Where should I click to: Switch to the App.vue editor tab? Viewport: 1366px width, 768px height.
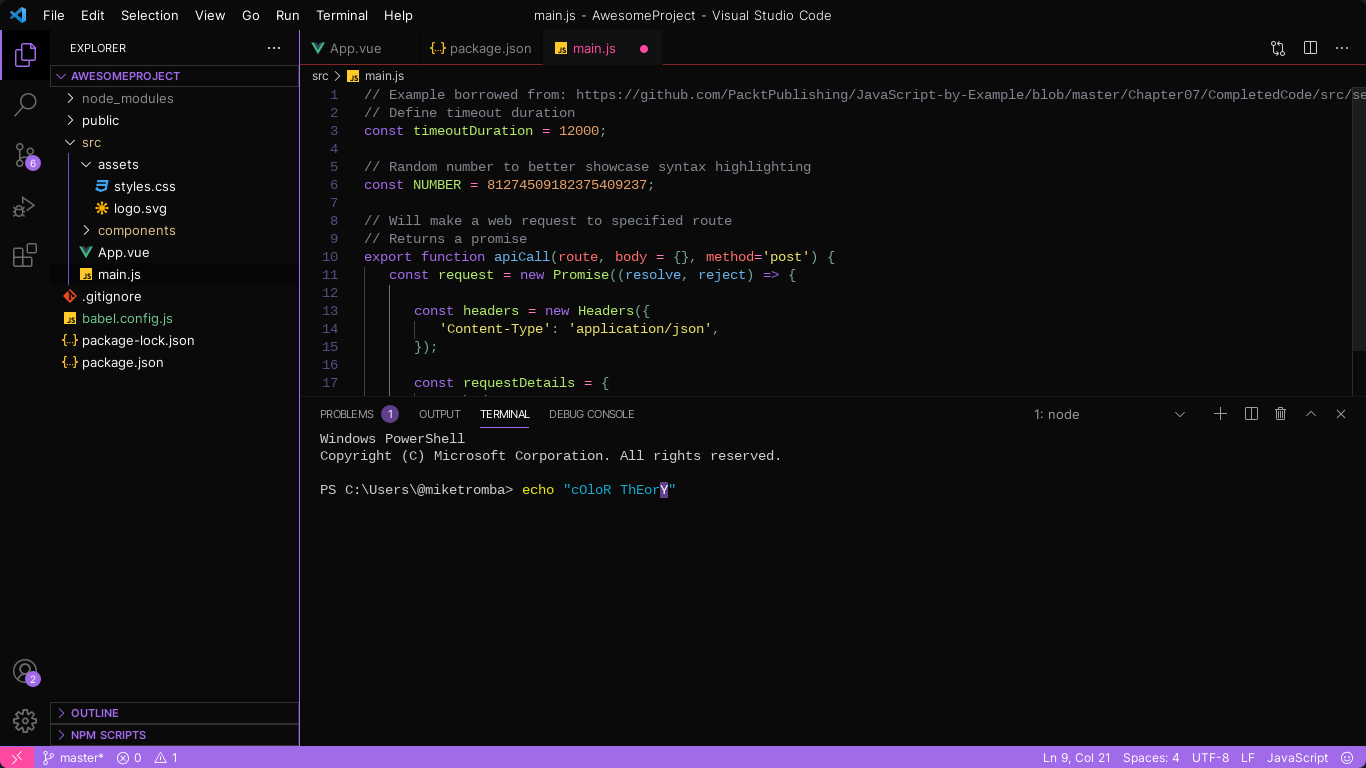(359, 48)
